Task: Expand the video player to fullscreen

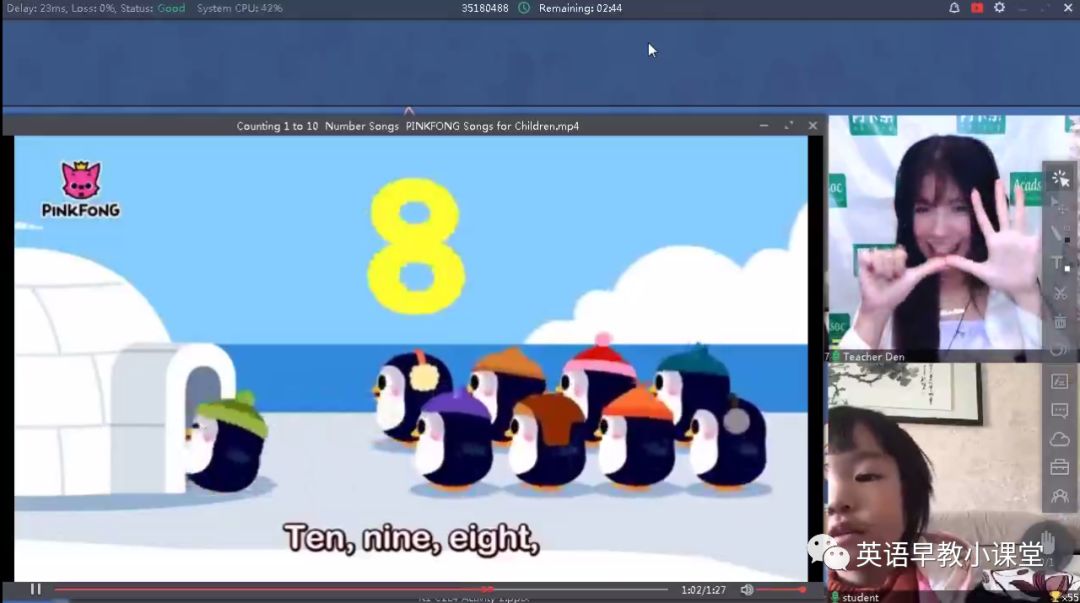Action: [789, 125]
